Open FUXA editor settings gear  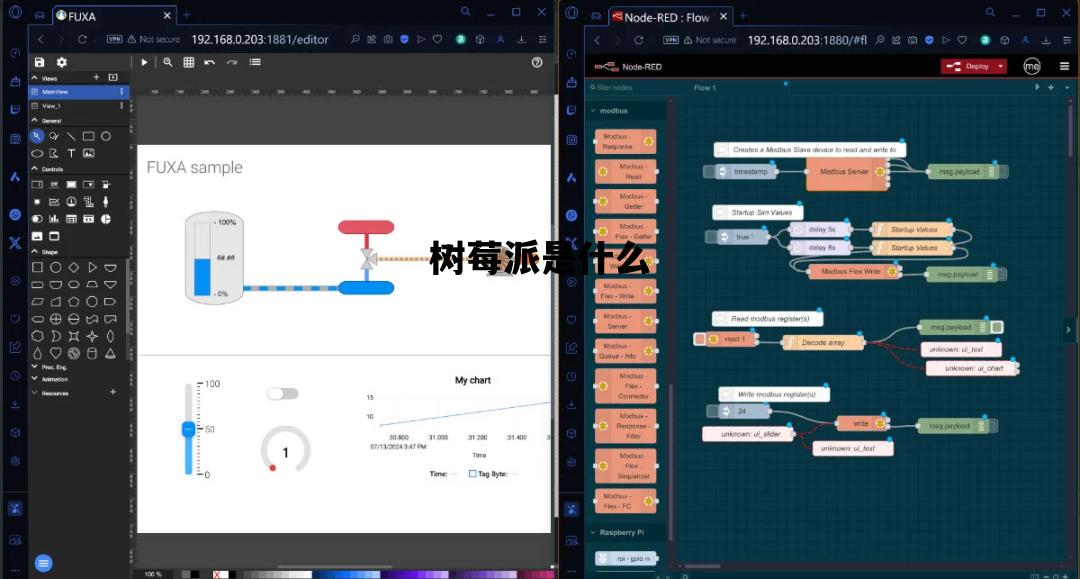tap(61, 62)
